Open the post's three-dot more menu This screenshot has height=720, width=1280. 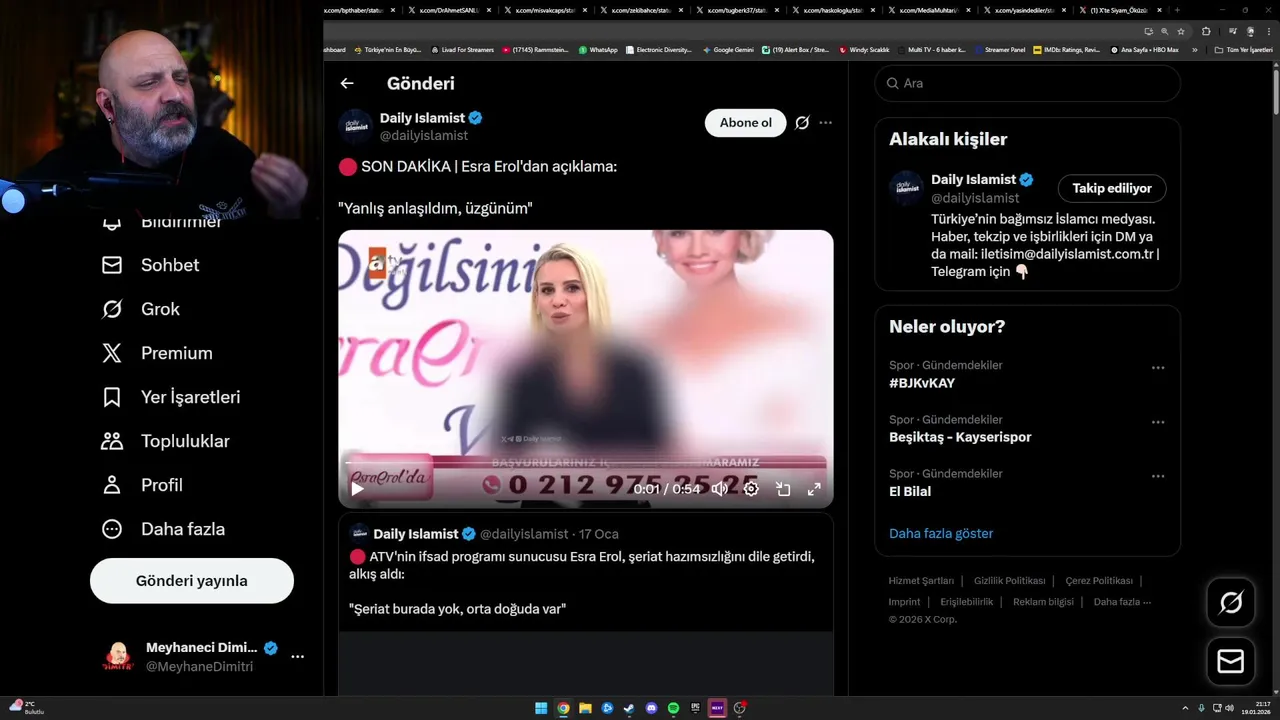[x=826, y=123]
